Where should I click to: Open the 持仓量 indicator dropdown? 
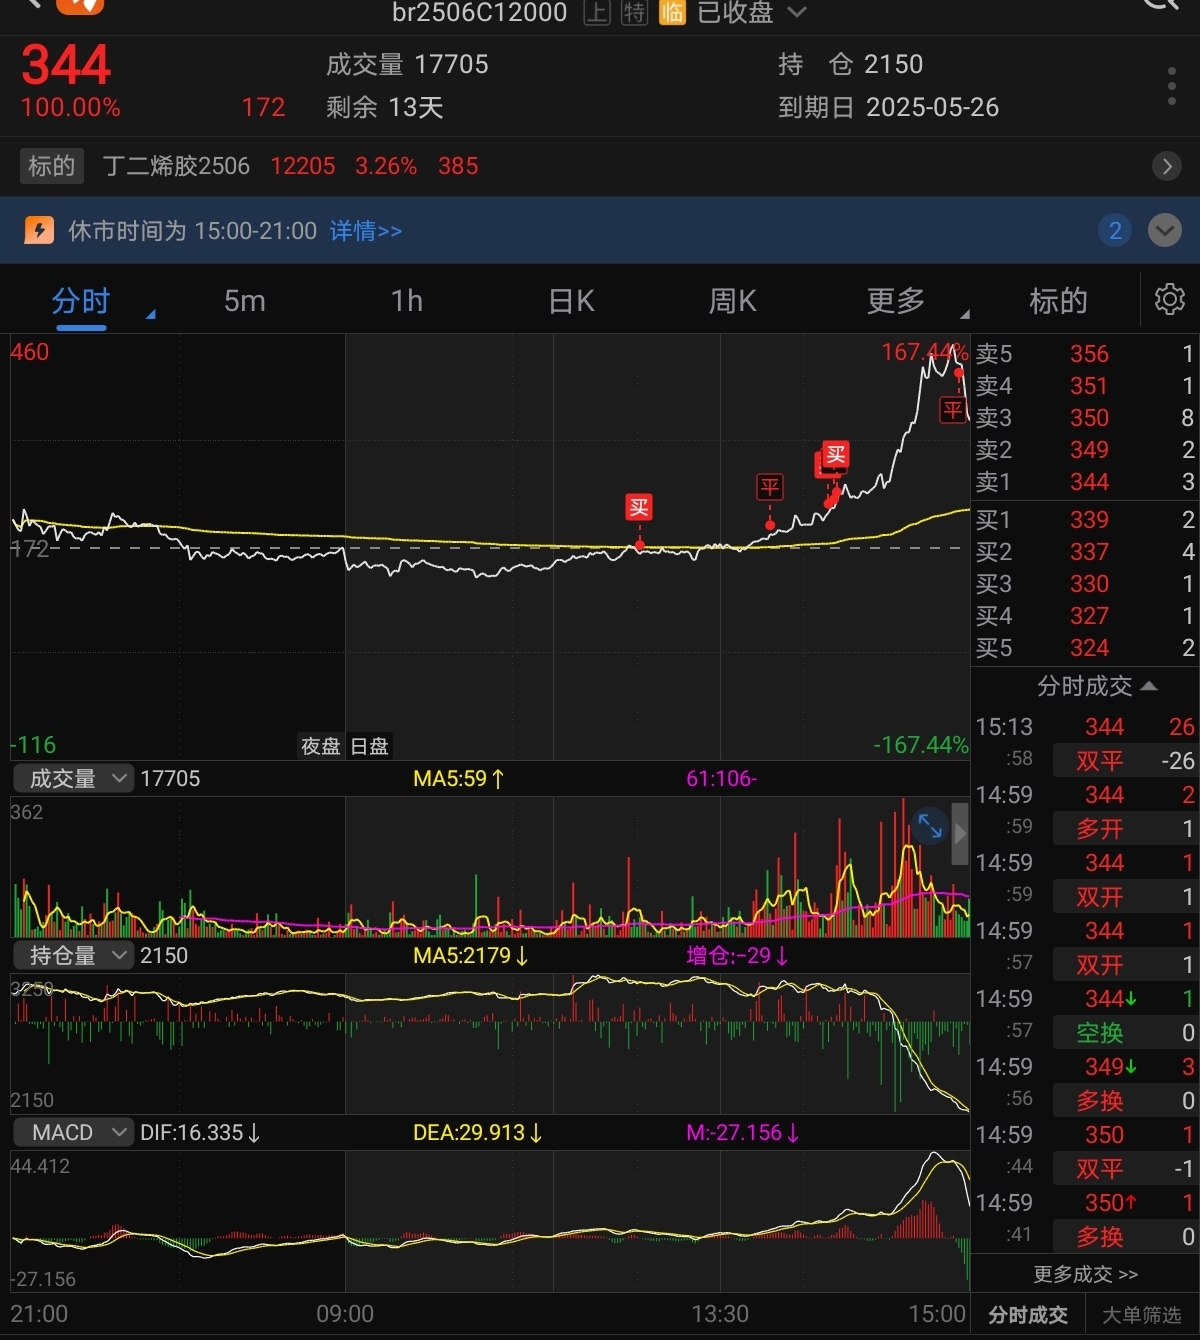(73, 955)
